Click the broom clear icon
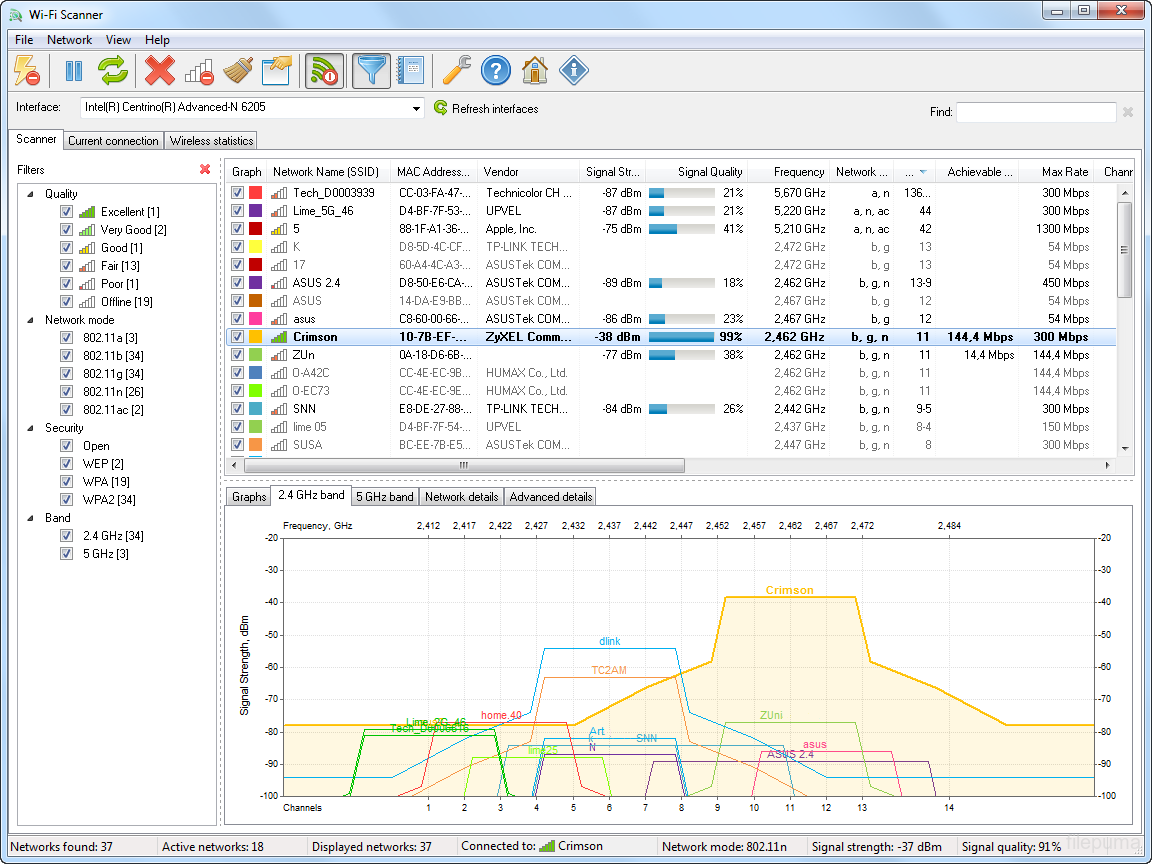 237,70
